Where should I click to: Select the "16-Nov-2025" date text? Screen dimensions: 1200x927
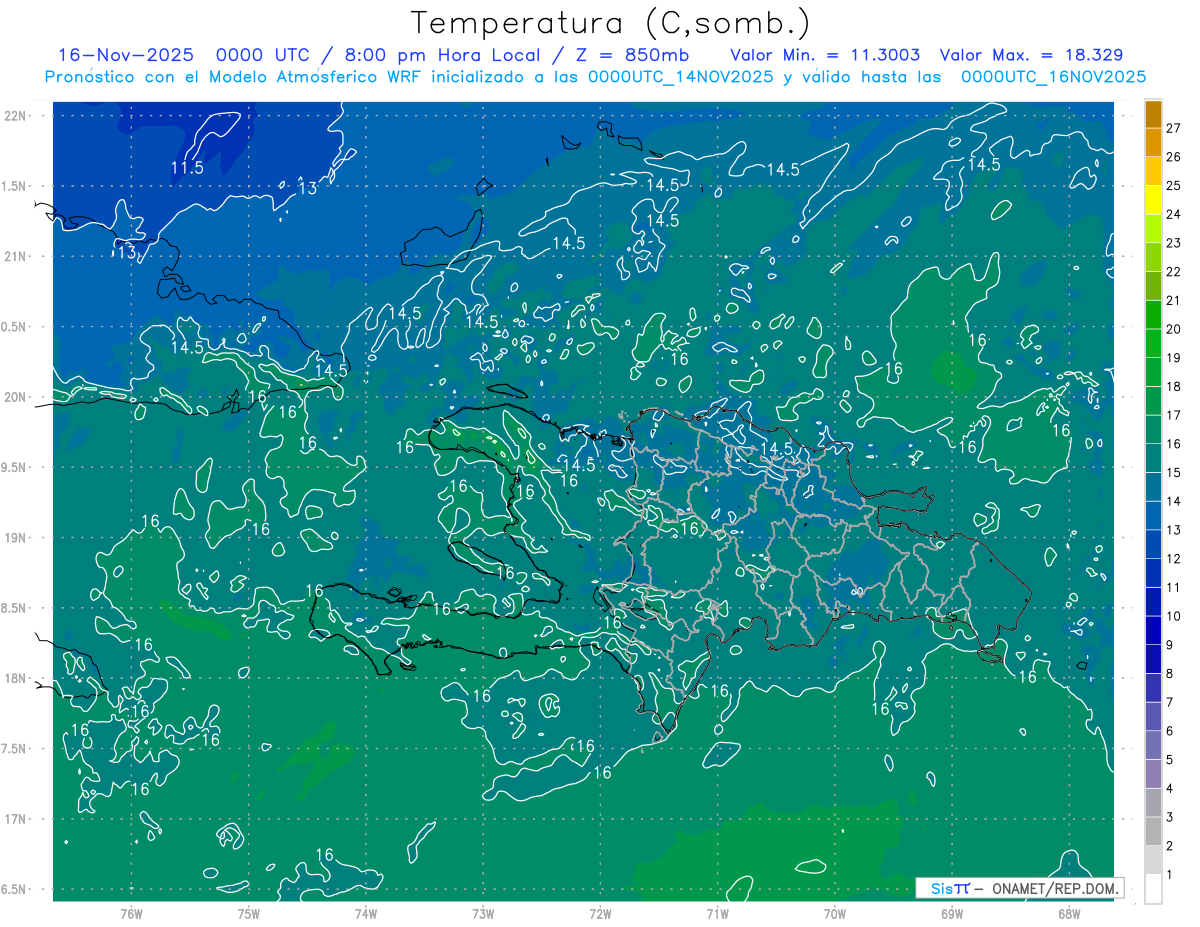coord(128,55)
